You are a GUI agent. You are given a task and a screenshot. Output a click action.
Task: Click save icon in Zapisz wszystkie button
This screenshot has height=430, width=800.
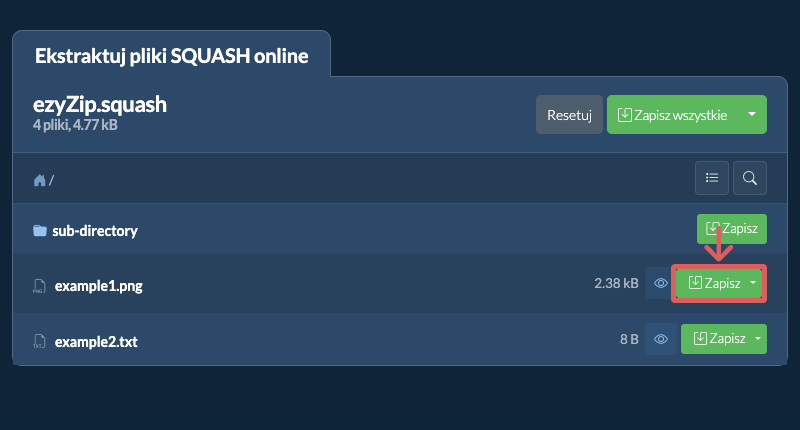[624, 115]
